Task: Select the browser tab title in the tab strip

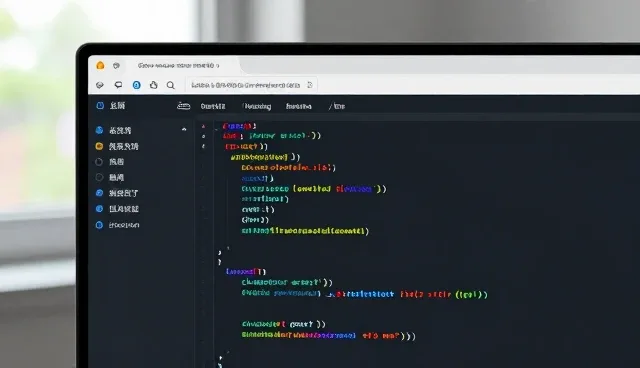Action: pos(178,65)
